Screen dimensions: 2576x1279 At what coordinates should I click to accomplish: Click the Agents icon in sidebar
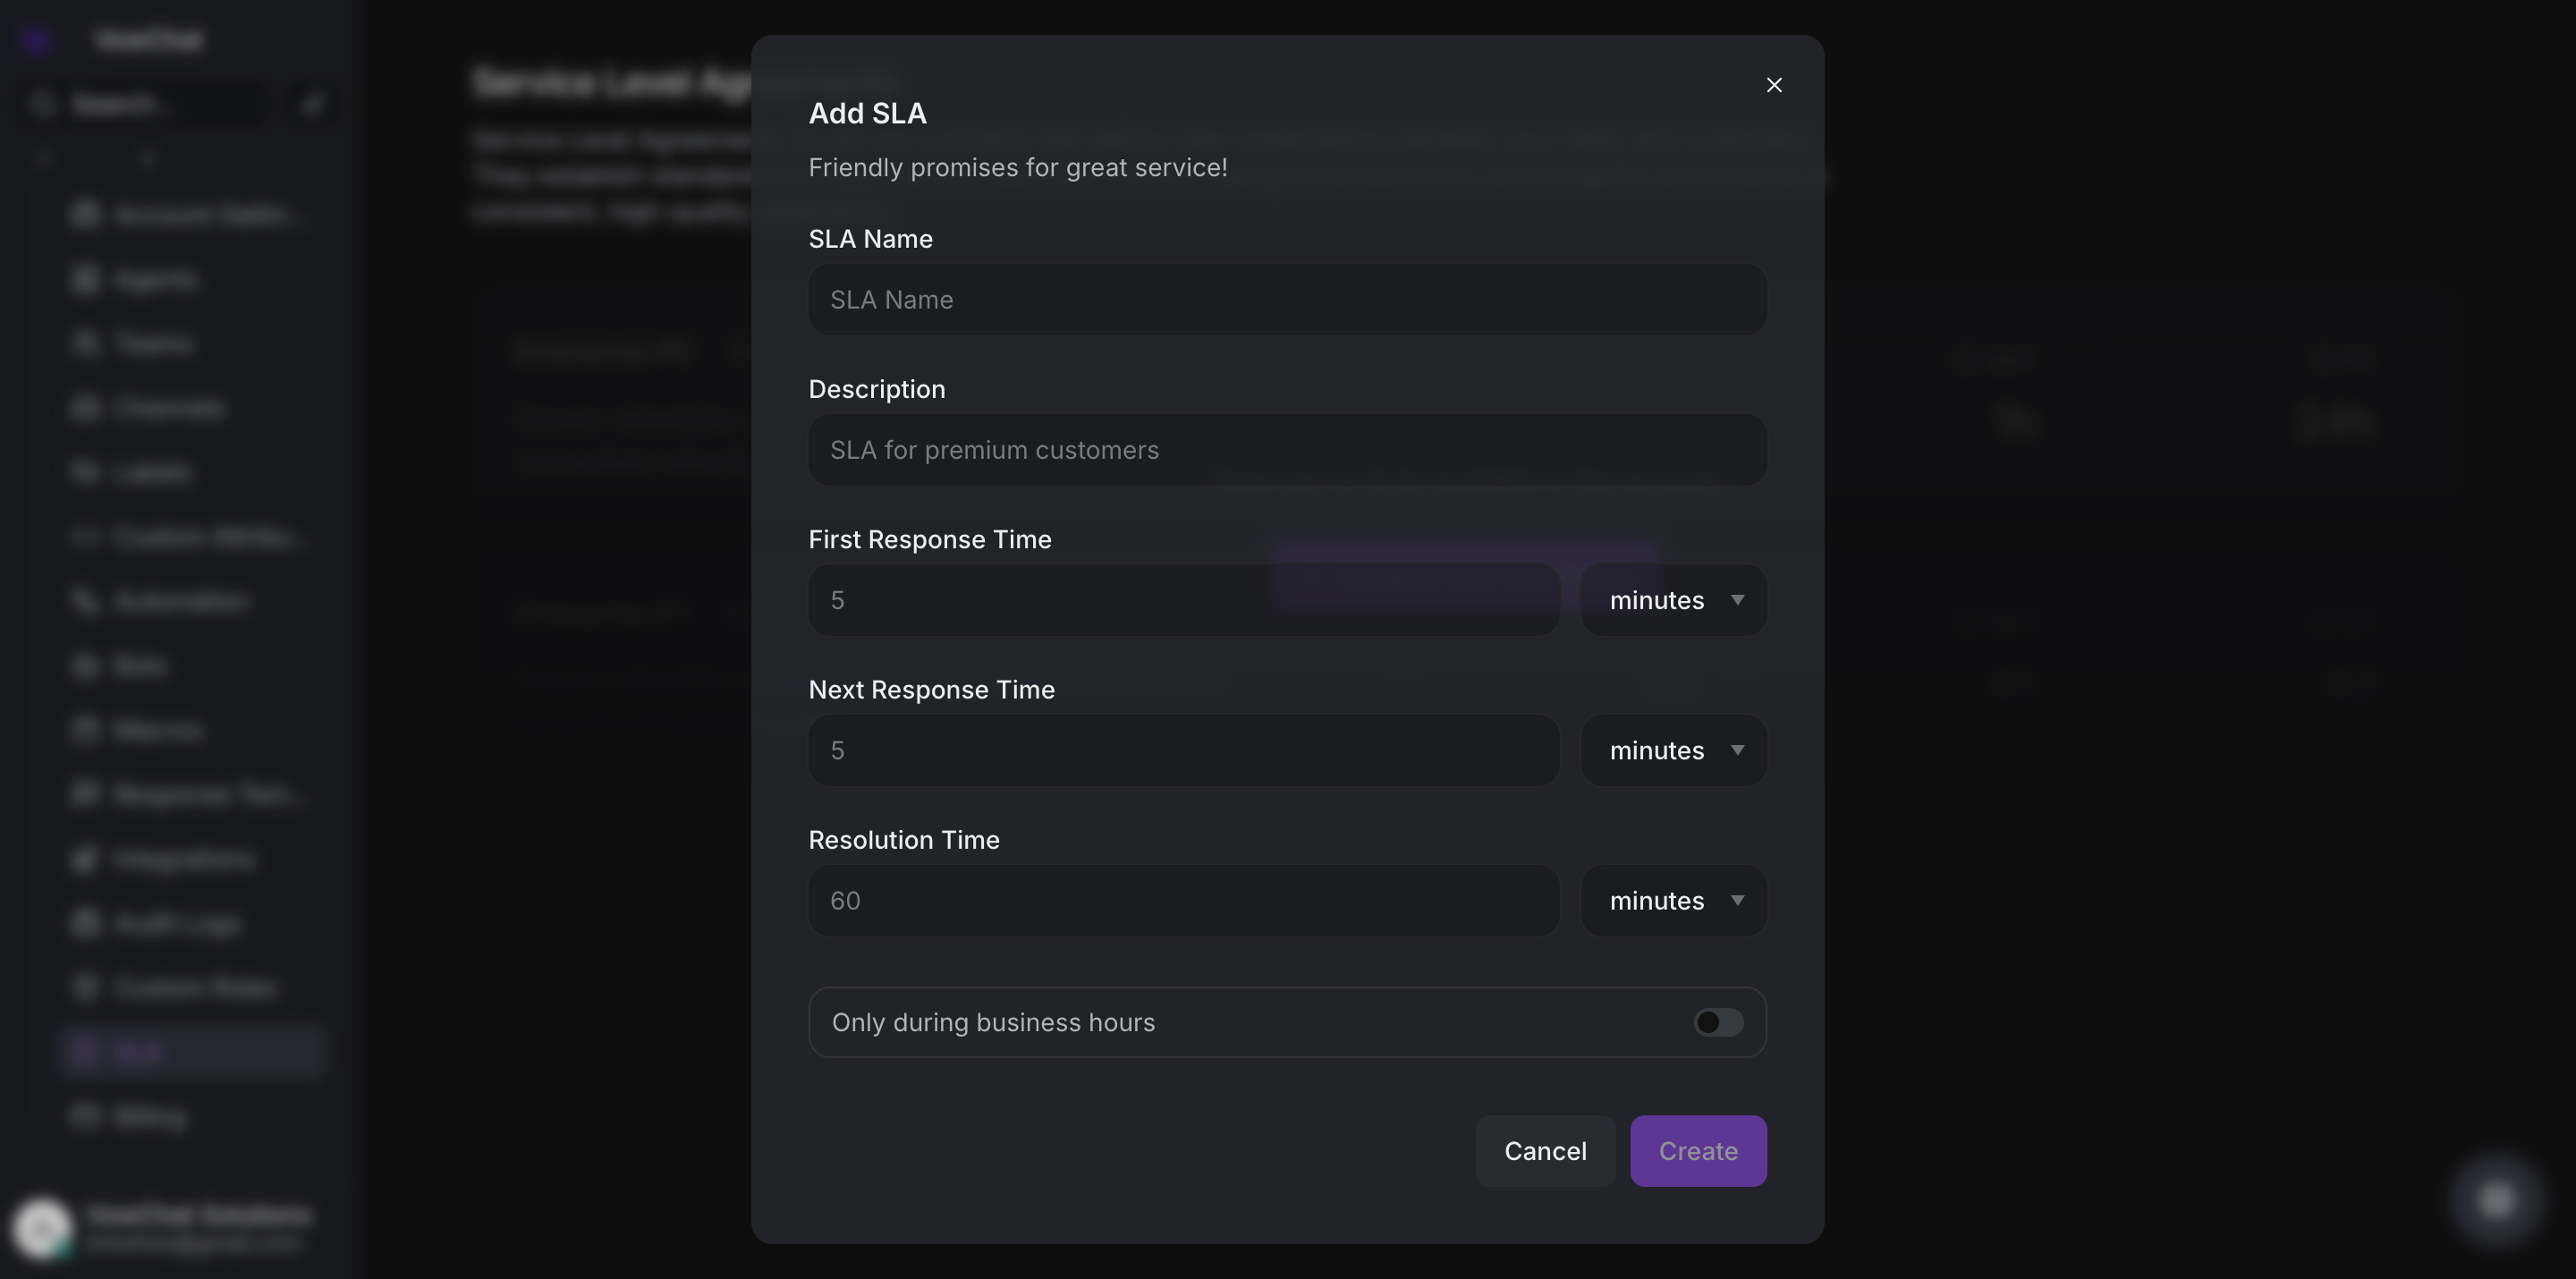pos(85,279)
